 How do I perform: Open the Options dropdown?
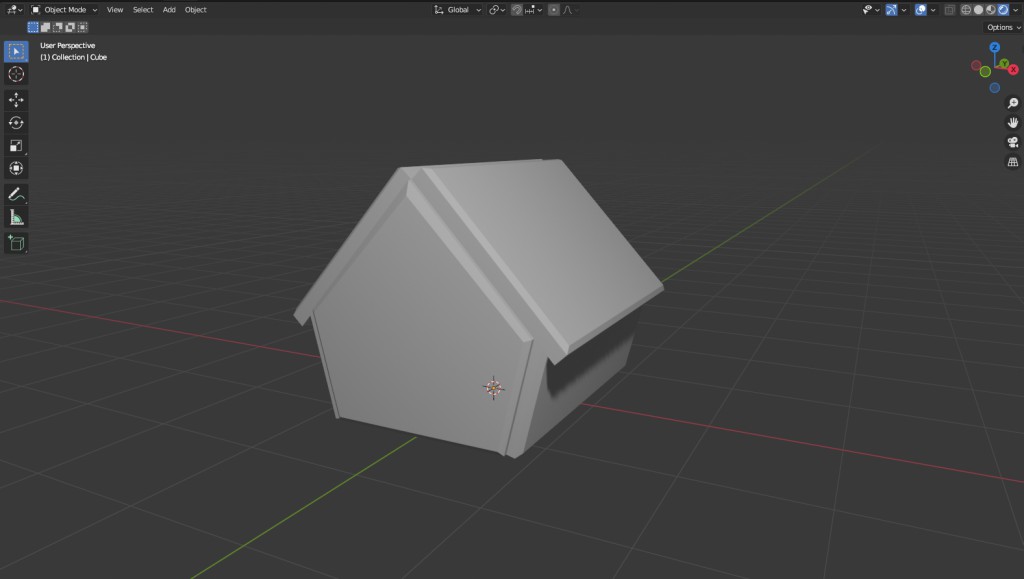point(1002,27)
